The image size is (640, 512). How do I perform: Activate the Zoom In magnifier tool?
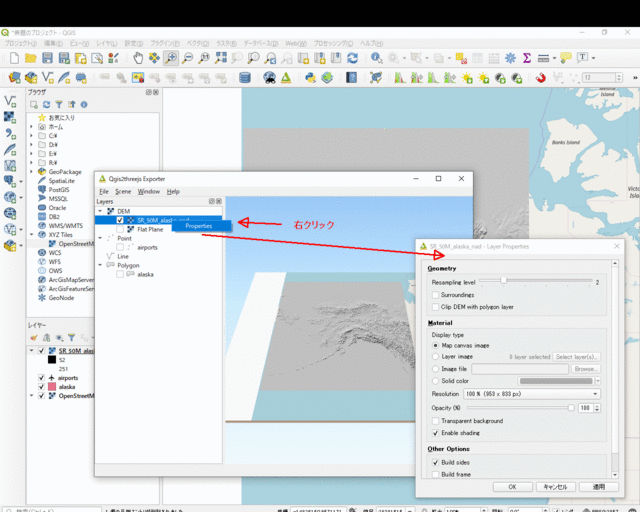(x=171, y=58)
